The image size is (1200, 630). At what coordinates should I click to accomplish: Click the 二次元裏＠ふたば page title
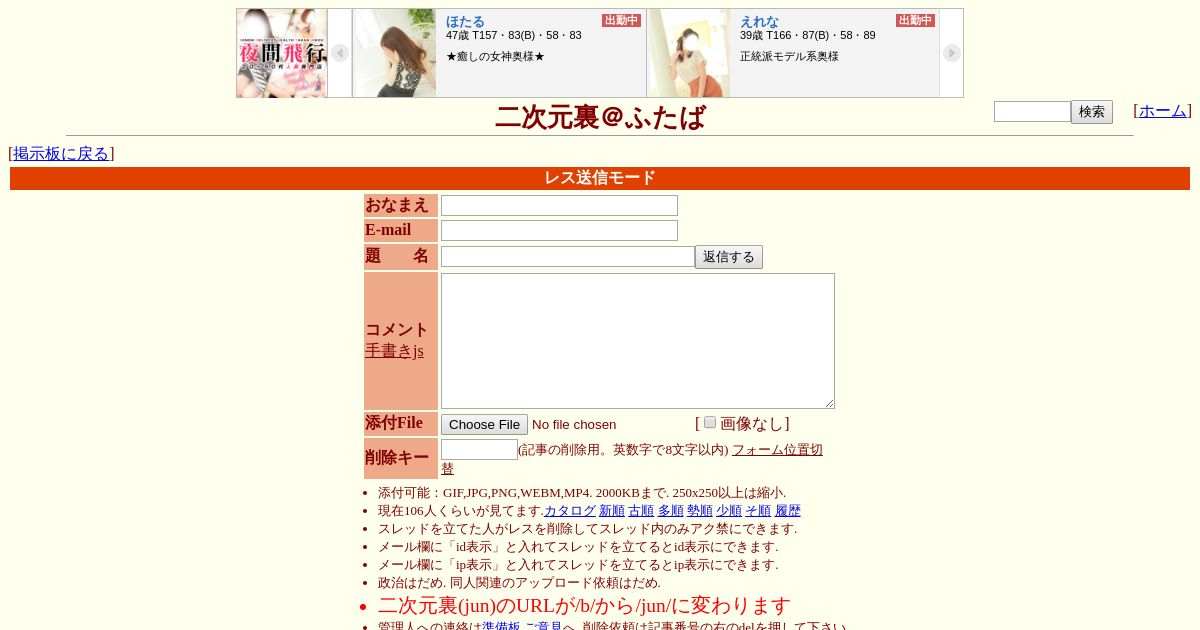600,117
